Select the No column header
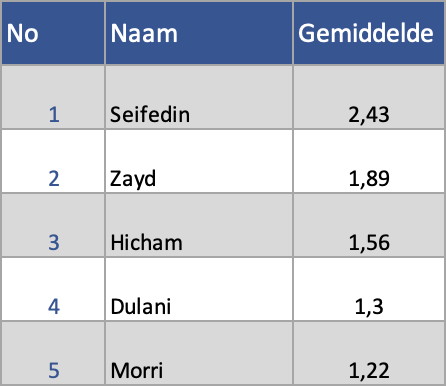 point(53,33)
